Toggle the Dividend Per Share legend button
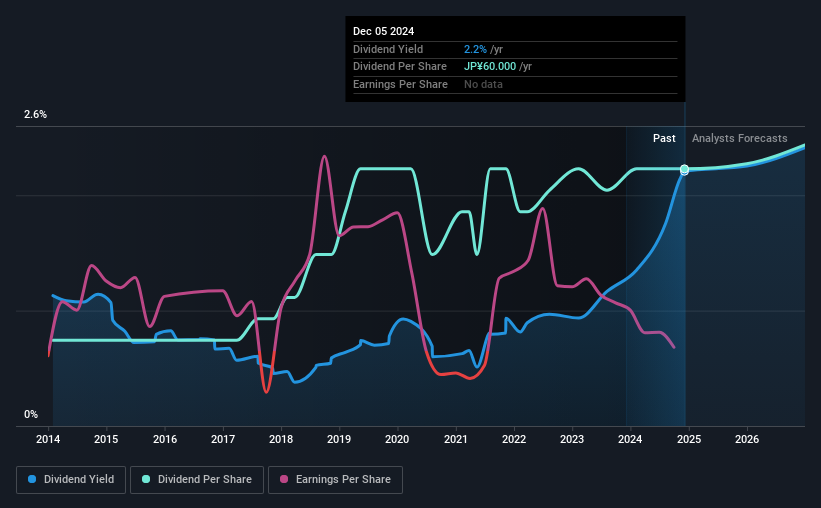Image resolution: width=821 pixels, height=508 pixels. tap(197, 480)
